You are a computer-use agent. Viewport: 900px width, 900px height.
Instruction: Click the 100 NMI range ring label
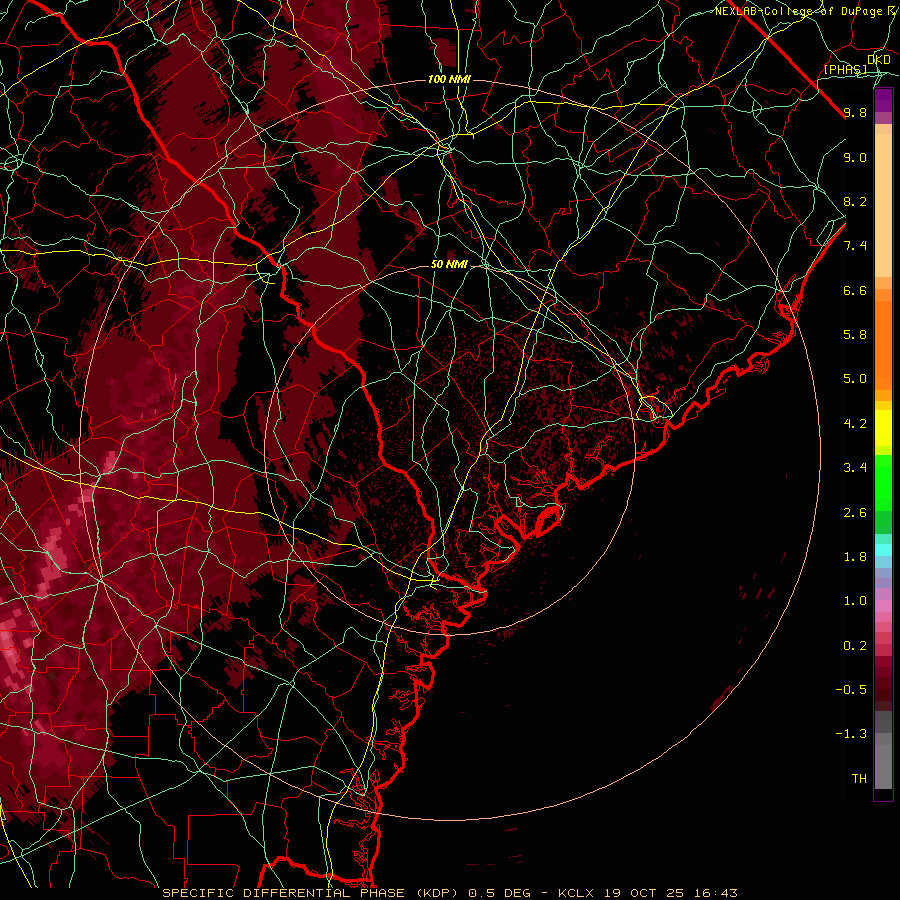click(x=449, y=79)
